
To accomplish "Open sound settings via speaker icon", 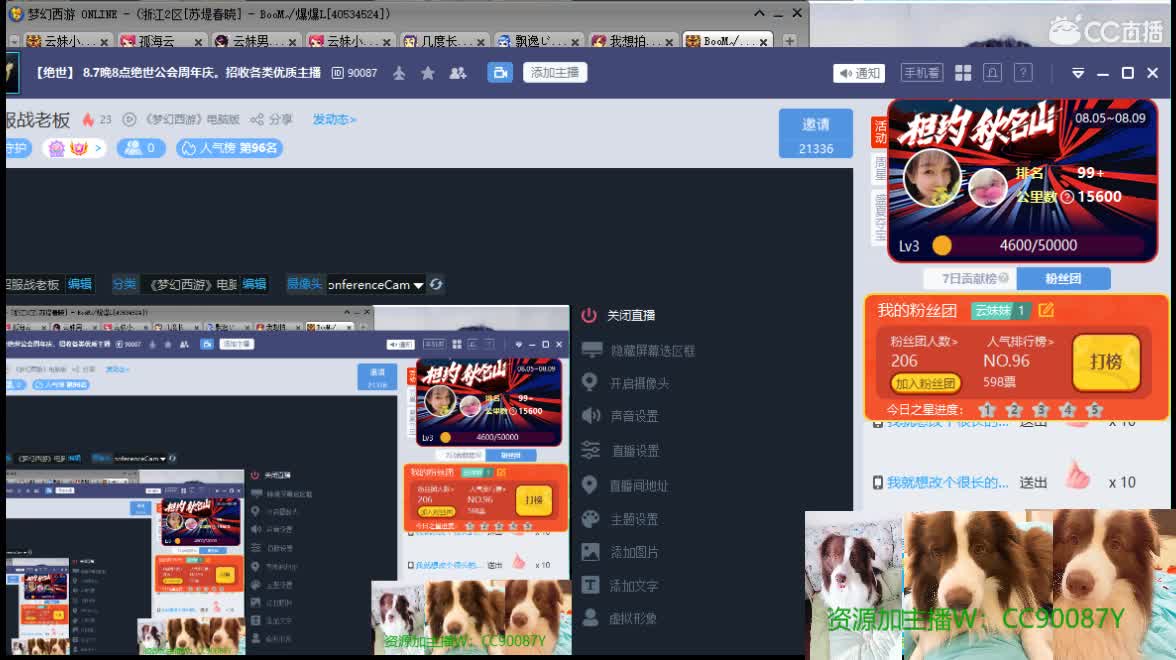I will [591, 416].
